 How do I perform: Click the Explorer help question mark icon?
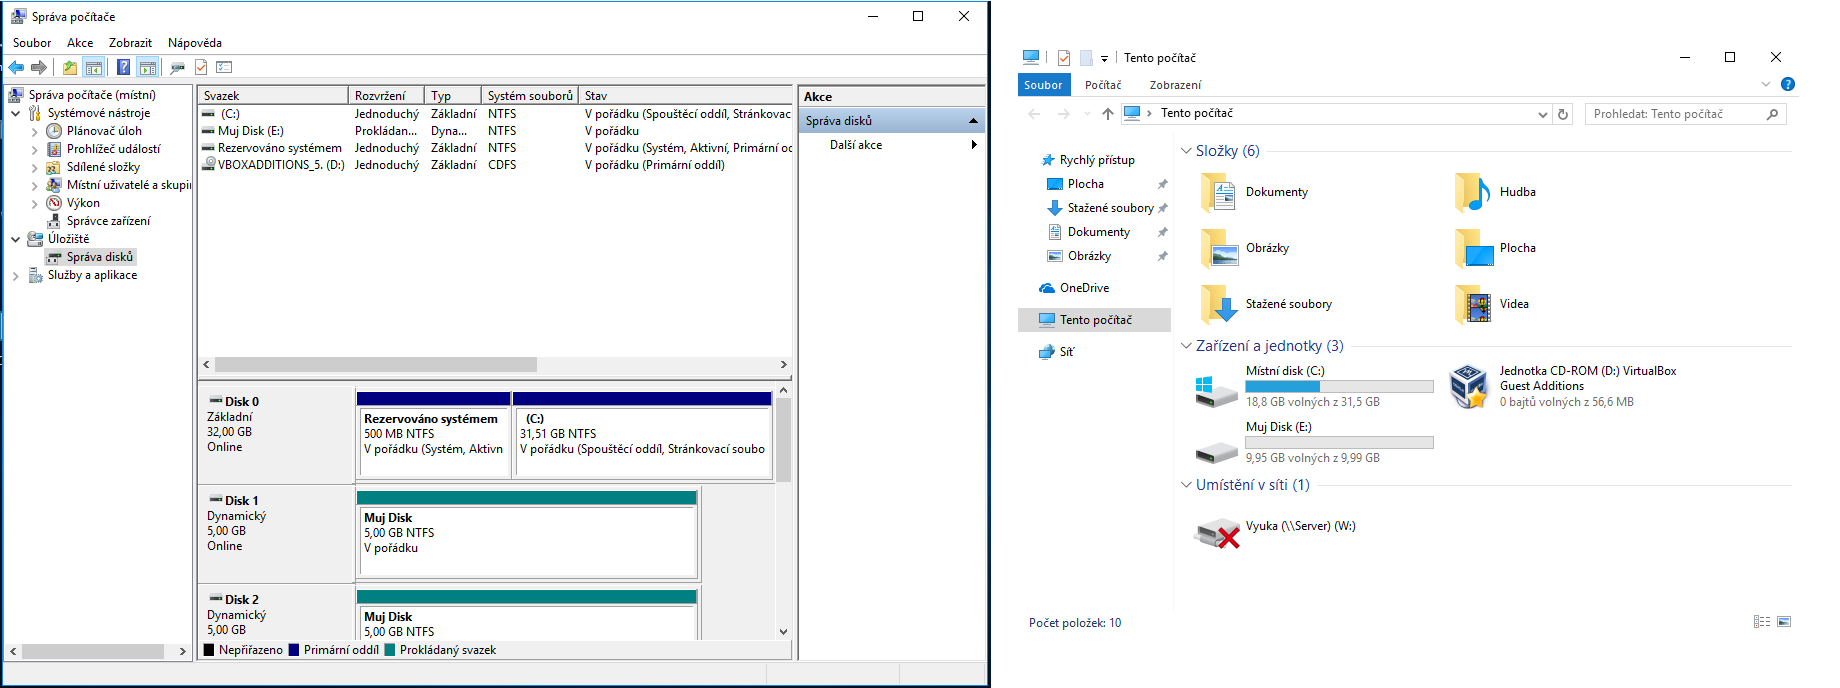click(1788, 85)
